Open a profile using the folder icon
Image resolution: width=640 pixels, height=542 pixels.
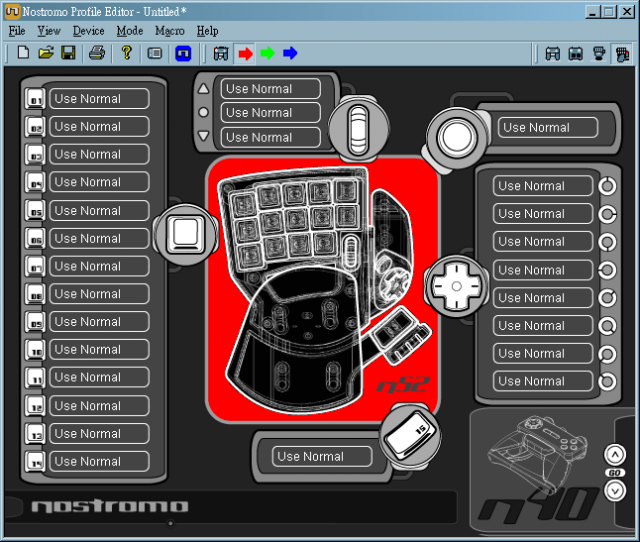(x=46, y=53)
